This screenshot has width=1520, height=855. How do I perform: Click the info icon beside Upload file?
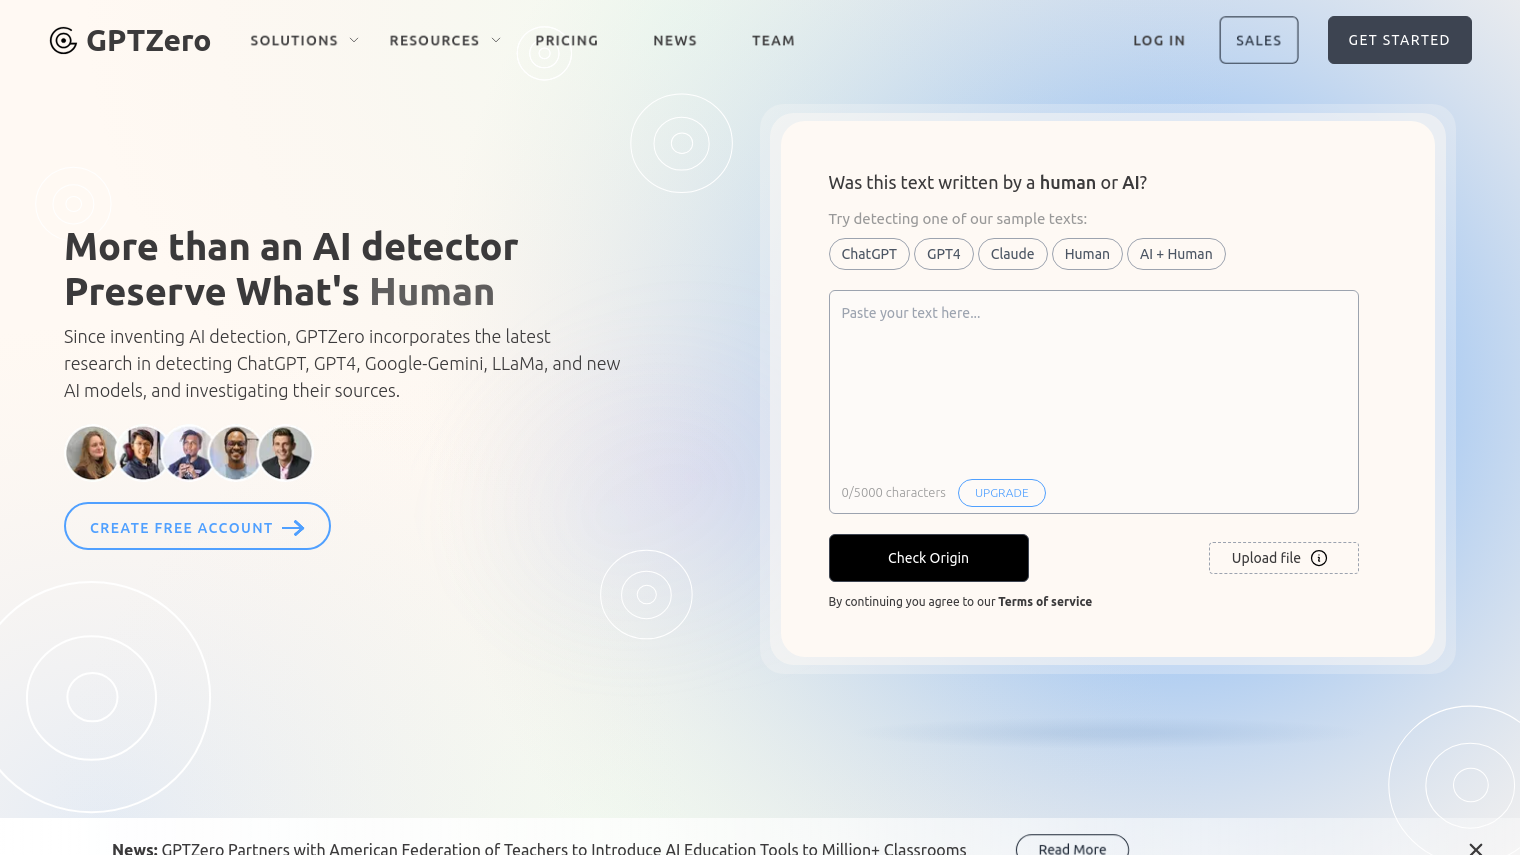coord(1319,558)
